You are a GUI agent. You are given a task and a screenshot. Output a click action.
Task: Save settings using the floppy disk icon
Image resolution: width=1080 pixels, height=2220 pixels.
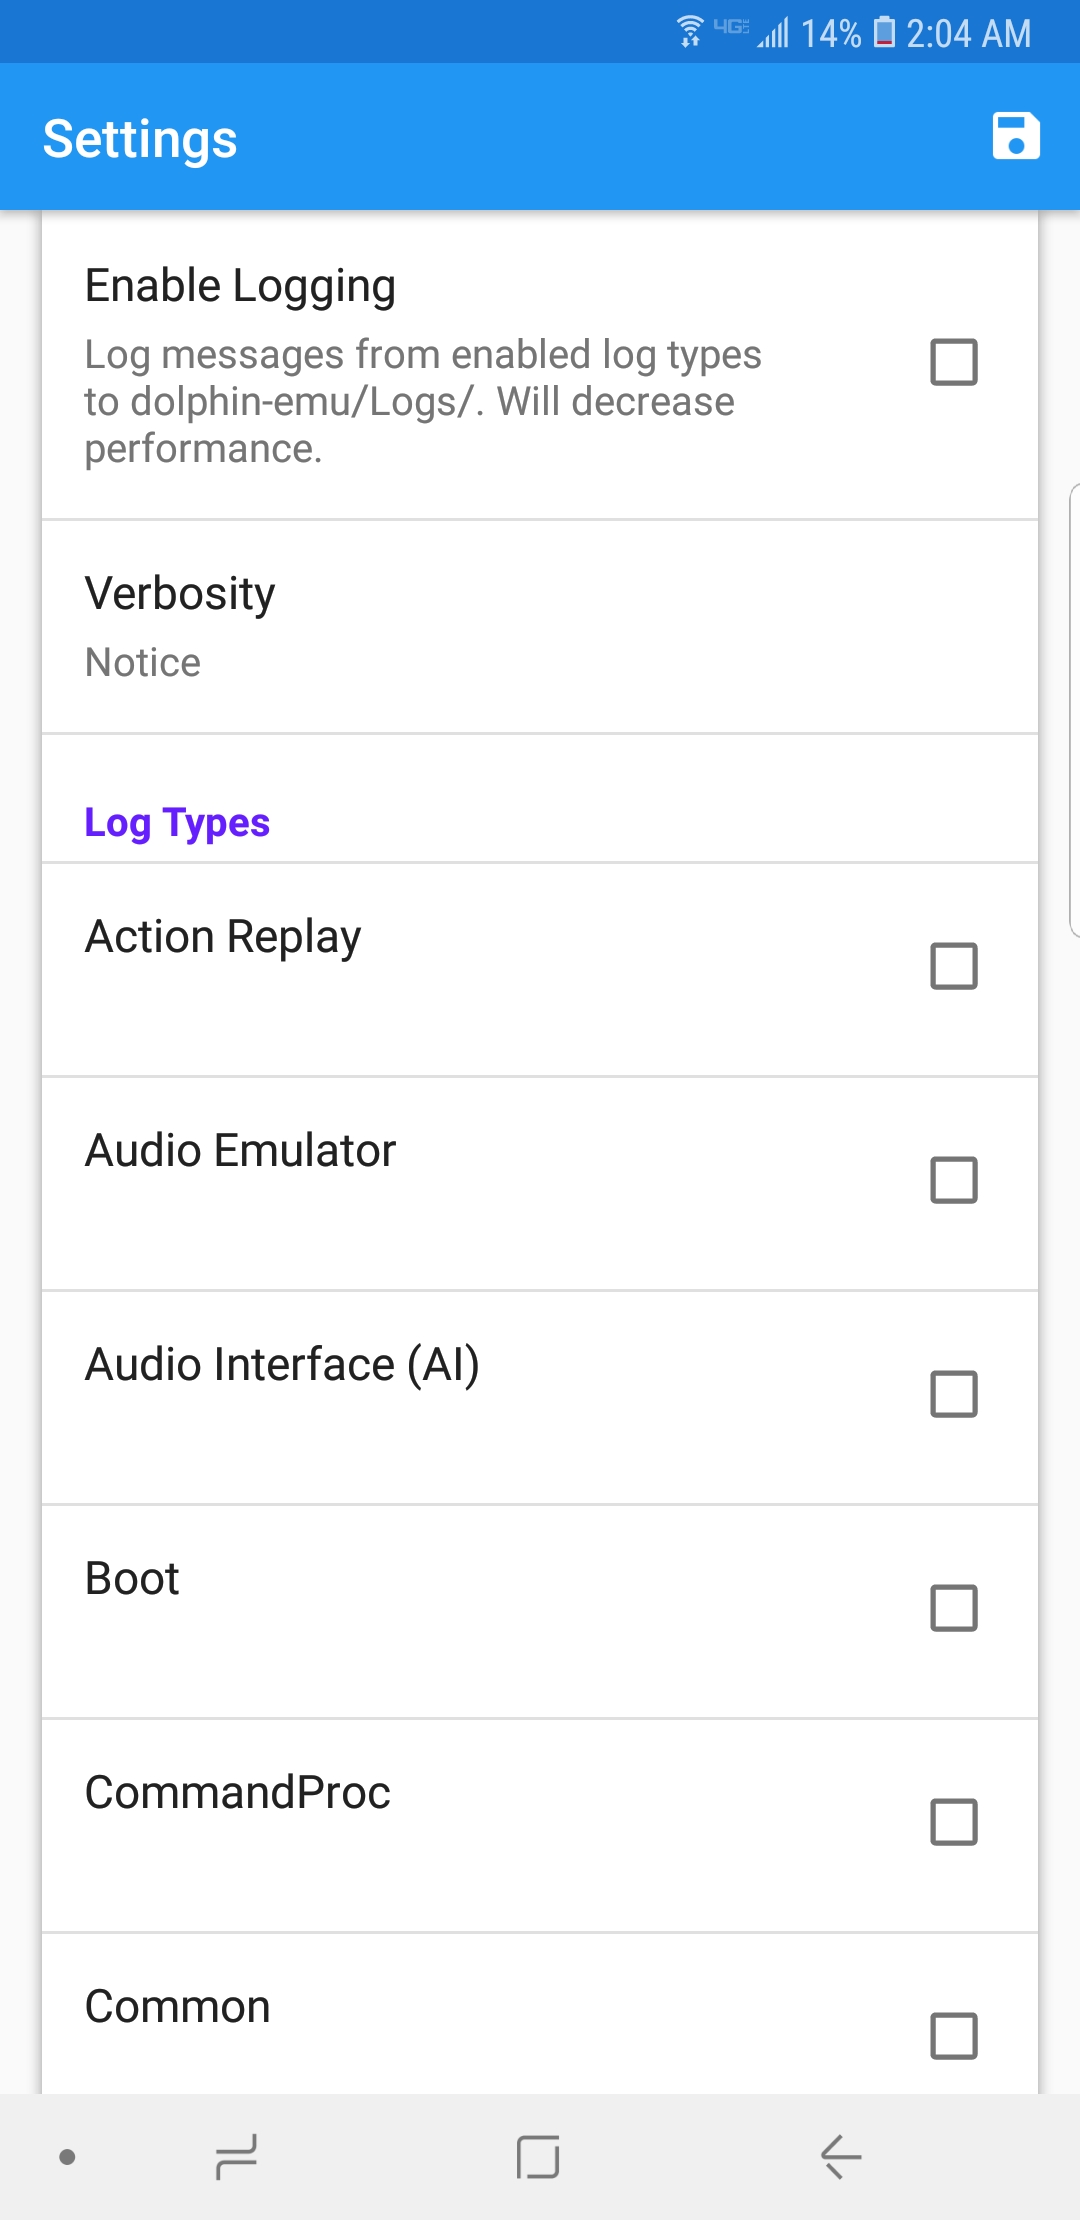[1016, 136]
